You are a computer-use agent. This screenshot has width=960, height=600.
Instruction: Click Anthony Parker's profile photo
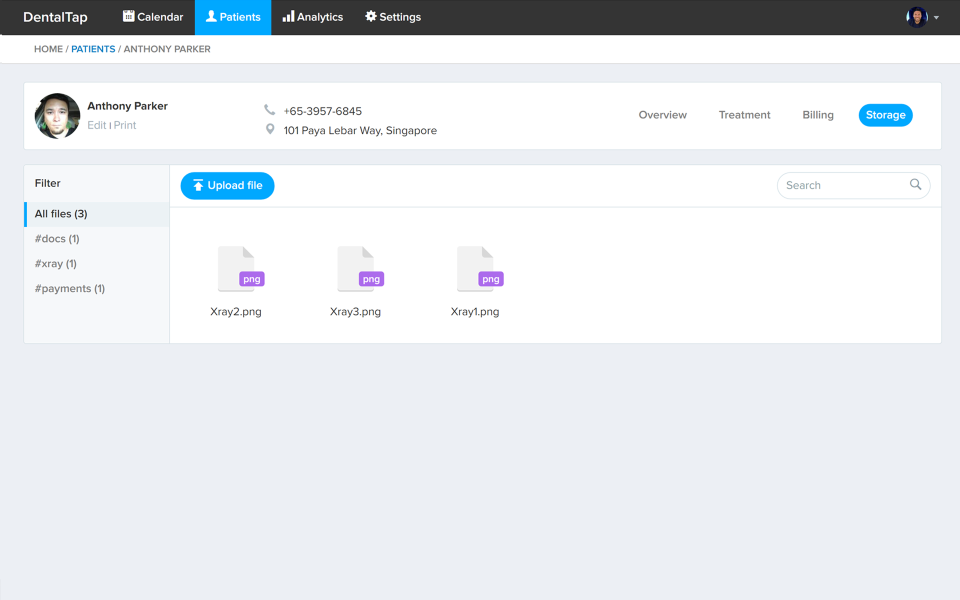(58, 116)
